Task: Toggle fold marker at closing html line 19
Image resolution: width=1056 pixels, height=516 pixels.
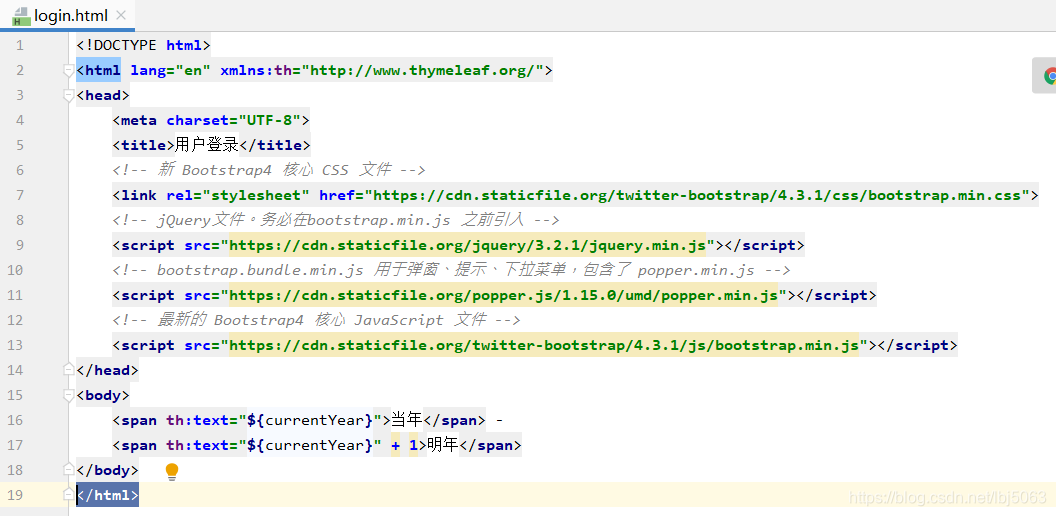Action: pos(68,495)
